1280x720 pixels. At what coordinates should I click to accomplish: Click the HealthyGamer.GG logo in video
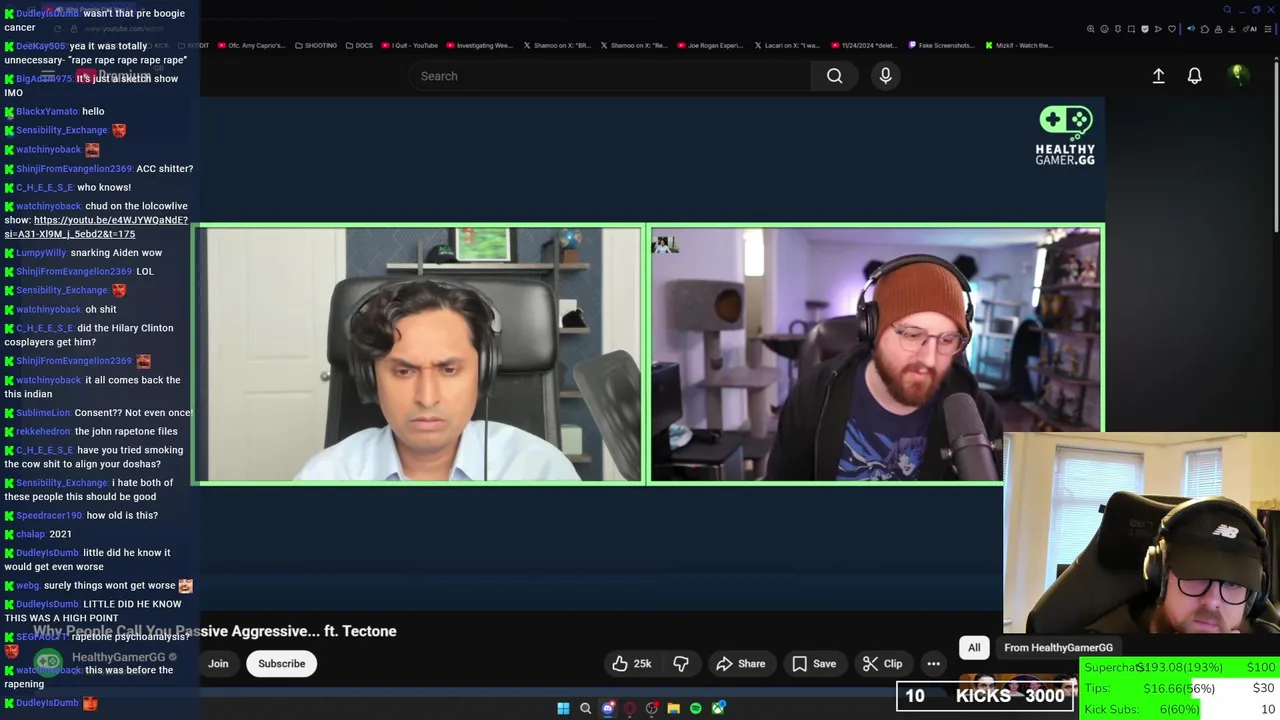1065,135
